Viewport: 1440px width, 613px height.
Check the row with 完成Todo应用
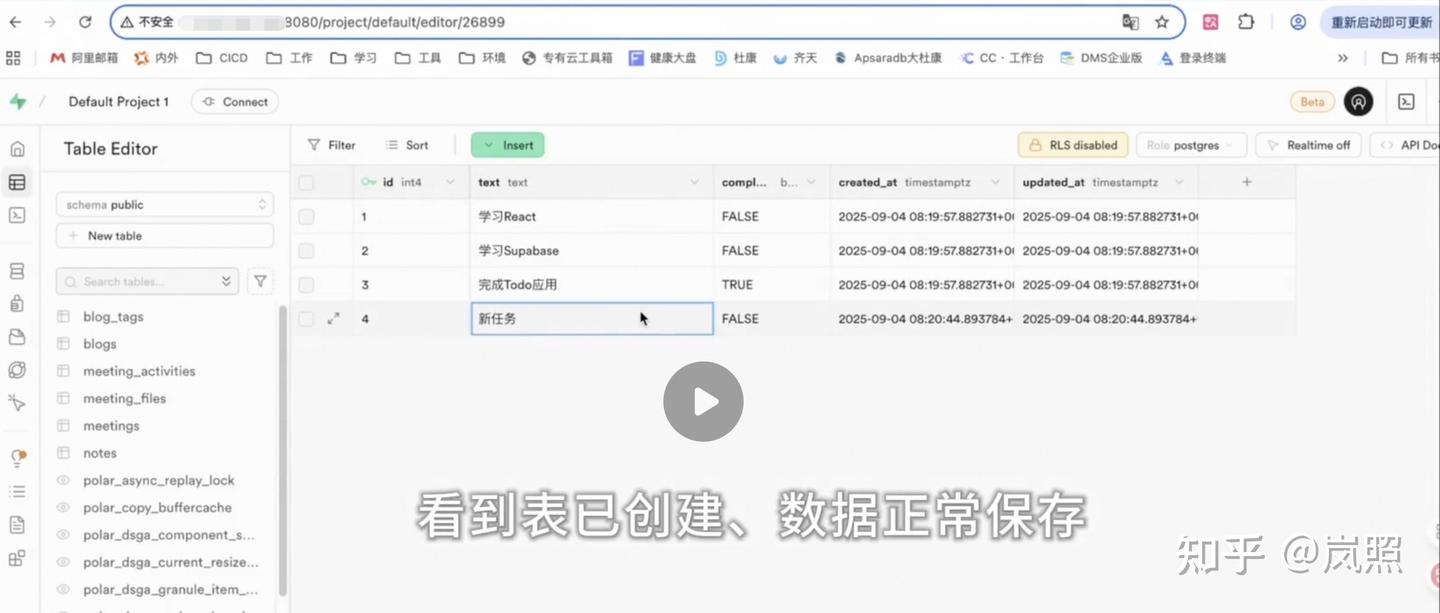tap(305, 284)
